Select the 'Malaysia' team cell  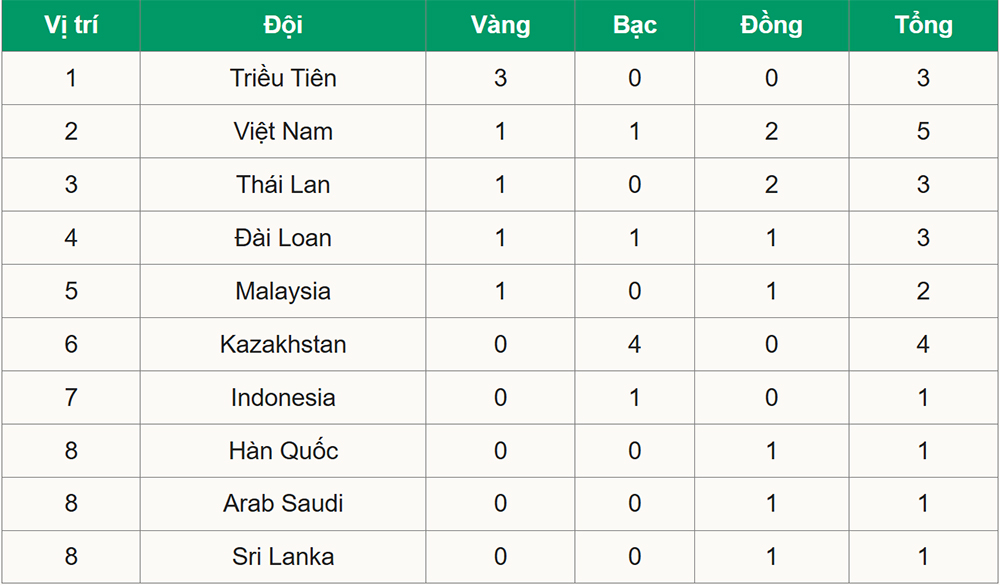click(283, 291)
